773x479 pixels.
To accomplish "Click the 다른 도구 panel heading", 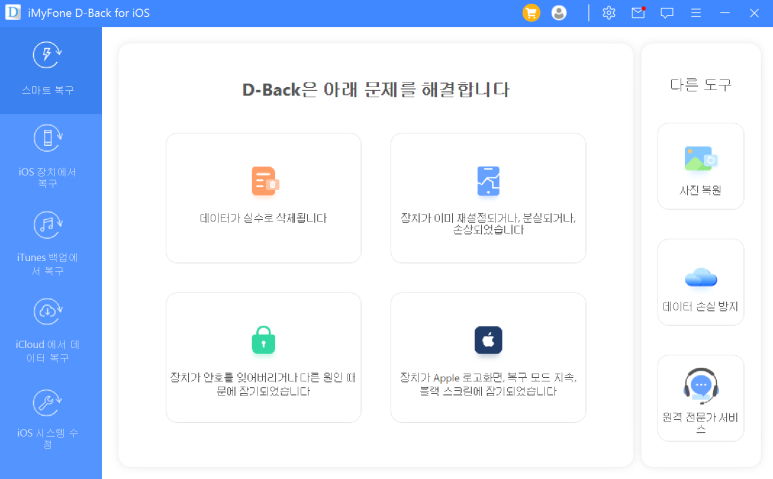I will (x=701, y=85).
